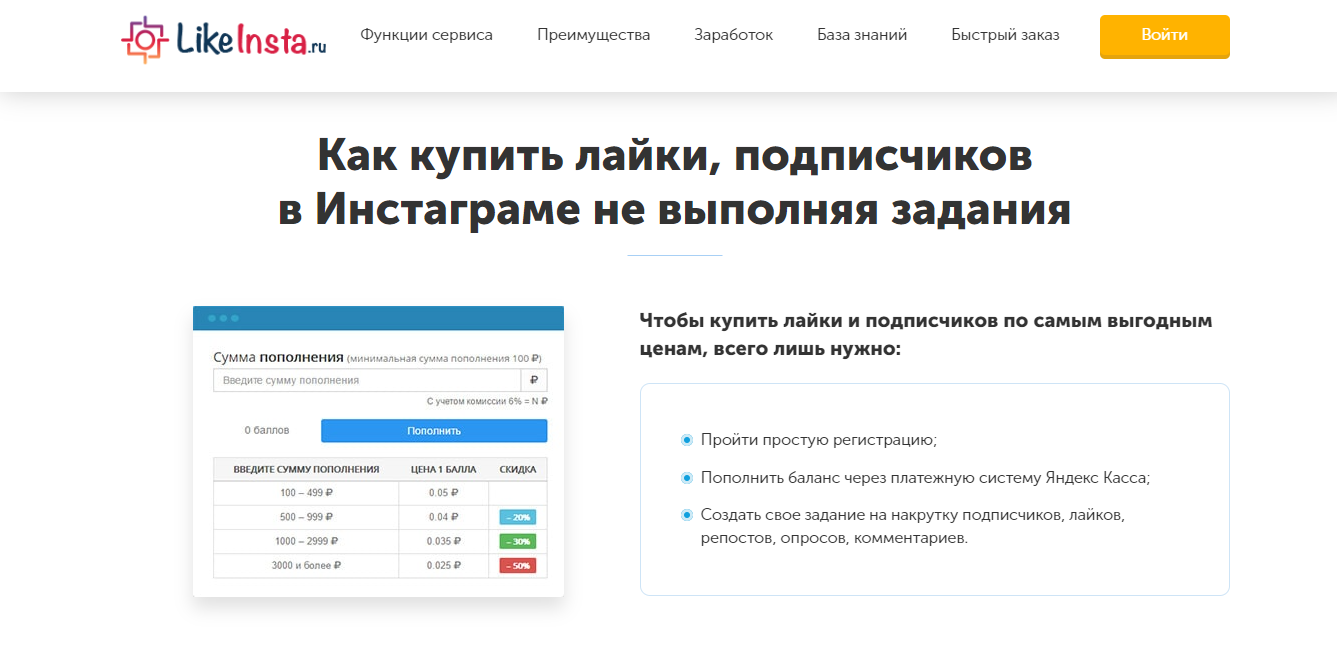The image size is (1337, 648).
Task: Open the База знаний page
Action: pyautogui.click(x=862, y=35)
